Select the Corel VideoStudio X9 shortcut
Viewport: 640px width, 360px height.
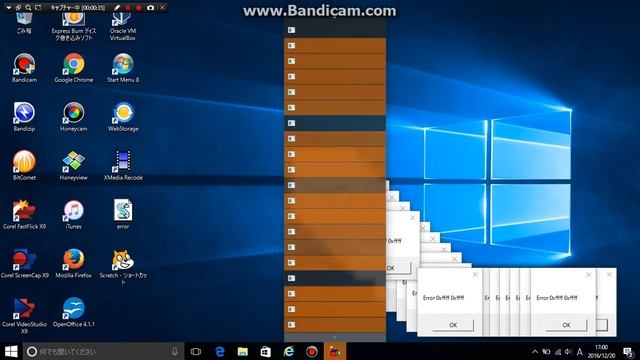click(24, 316)
